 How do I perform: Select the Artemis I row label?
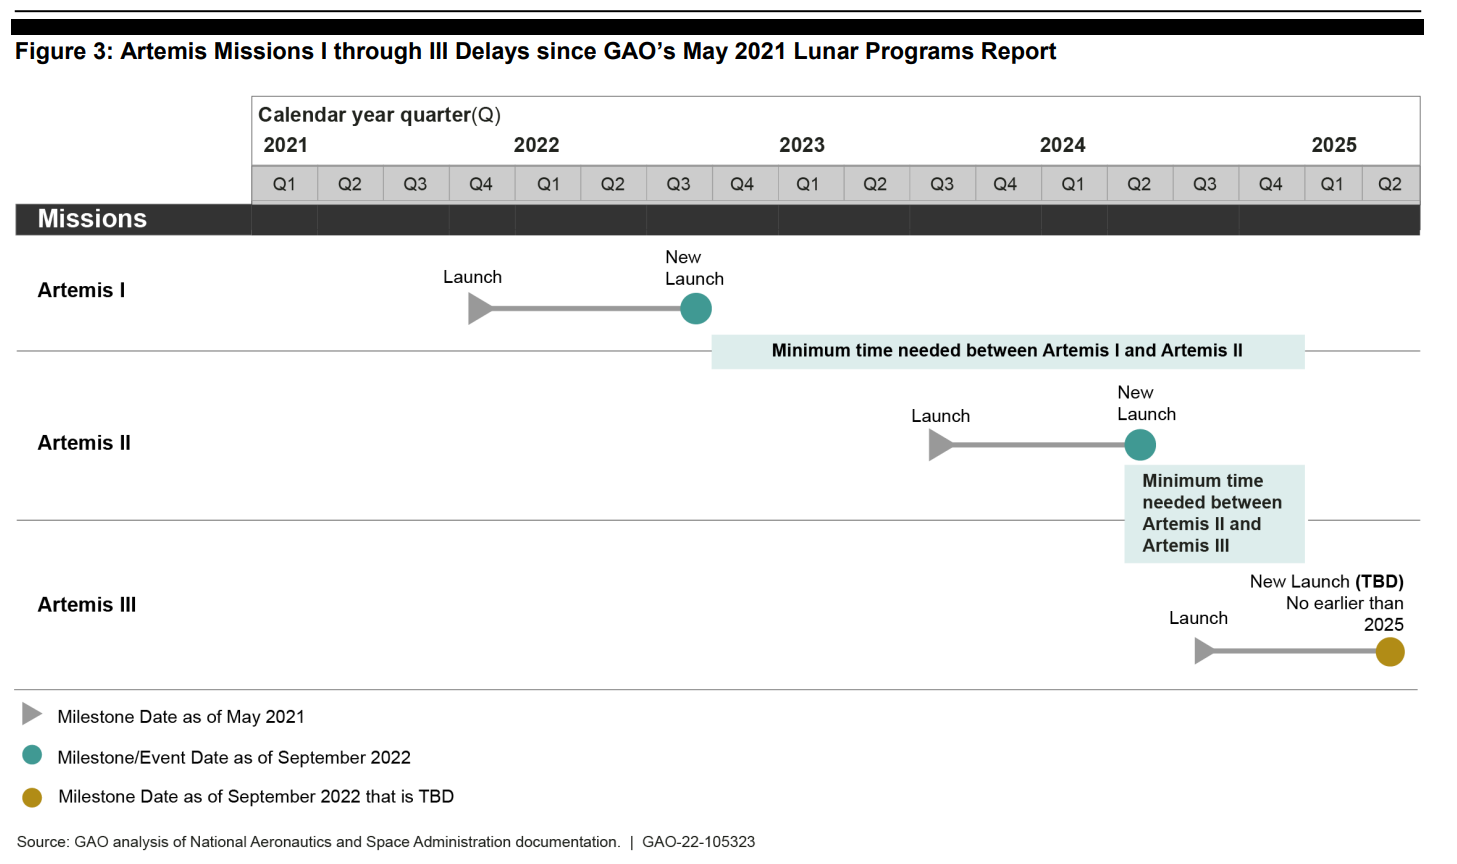click(81, 290)
